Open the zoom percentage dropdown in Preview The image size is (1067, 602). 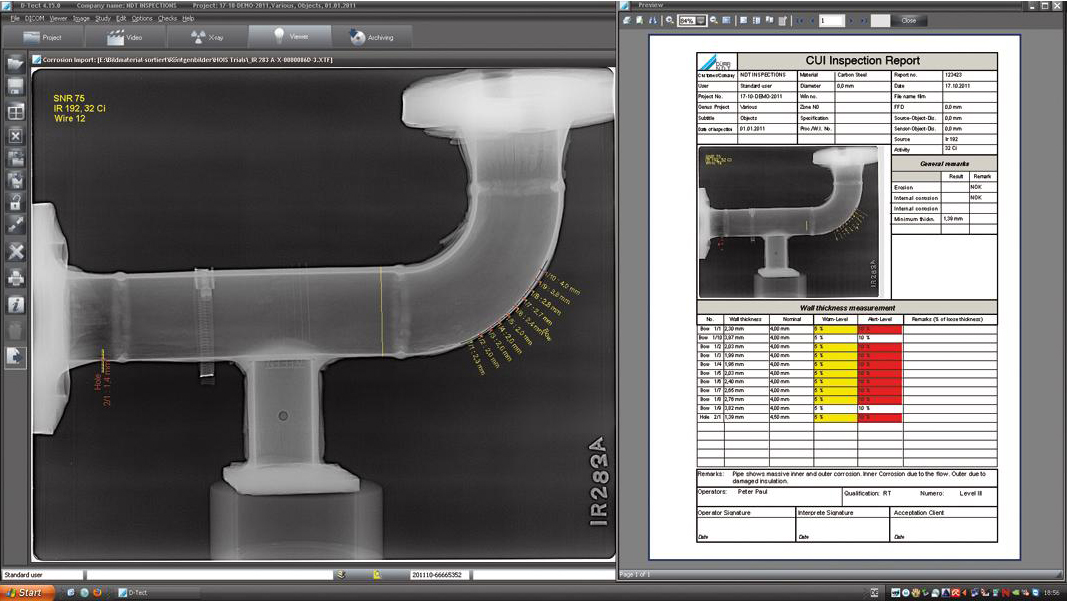[x=701, y=20]
